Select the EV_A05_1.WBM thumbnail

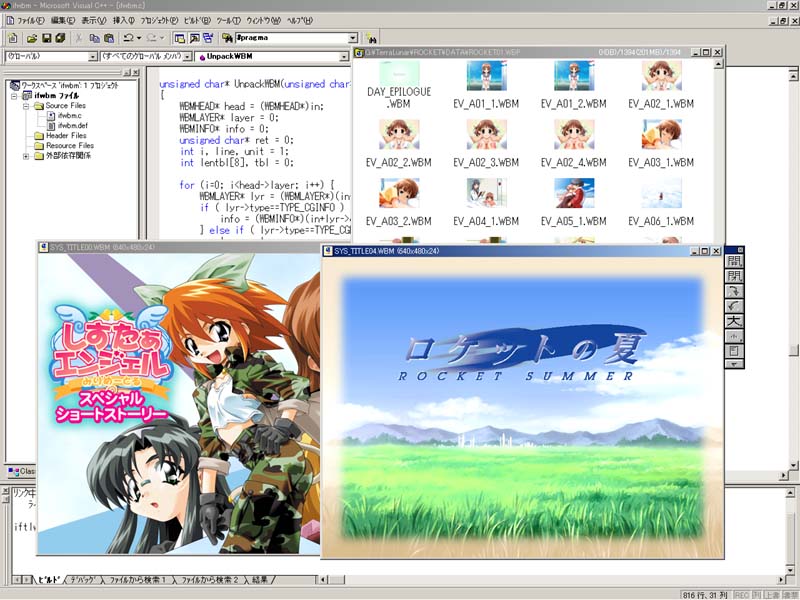(x=573, y=202)
